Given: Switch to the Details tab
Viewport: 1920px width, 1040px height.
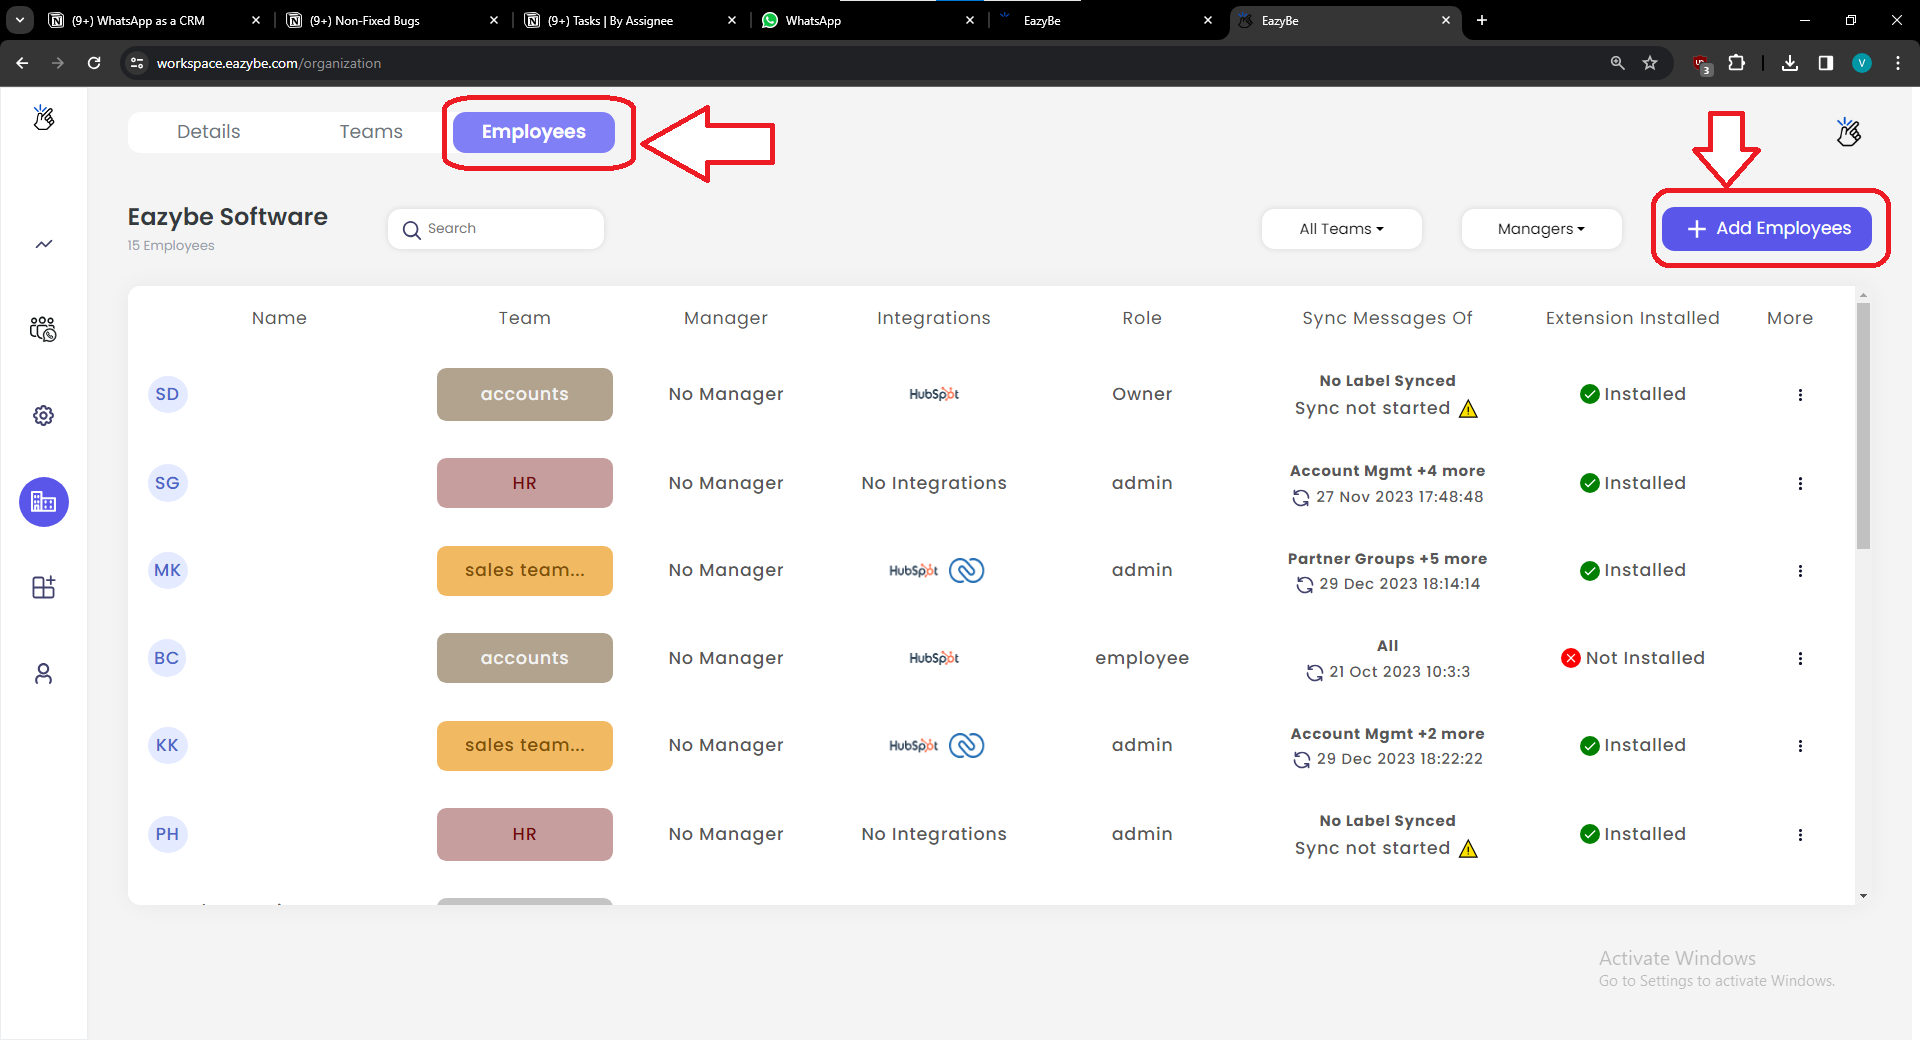Looking at the screenshot, I should pos(209,132).
